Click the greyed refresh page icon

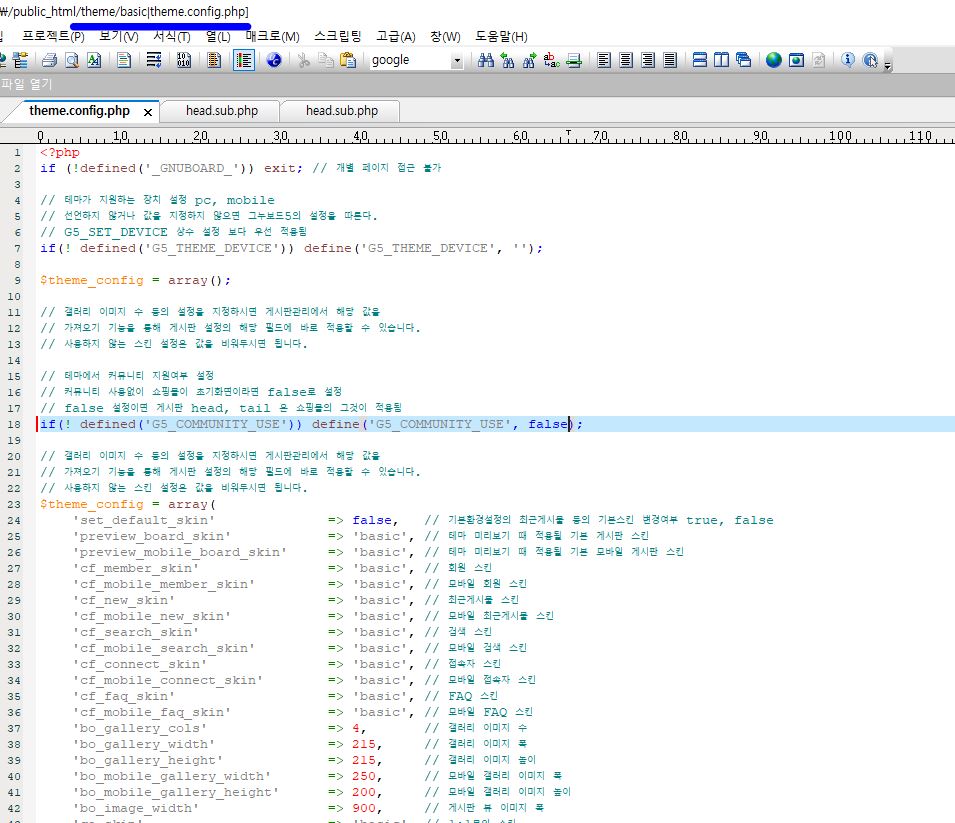click(x=819, y=60)
